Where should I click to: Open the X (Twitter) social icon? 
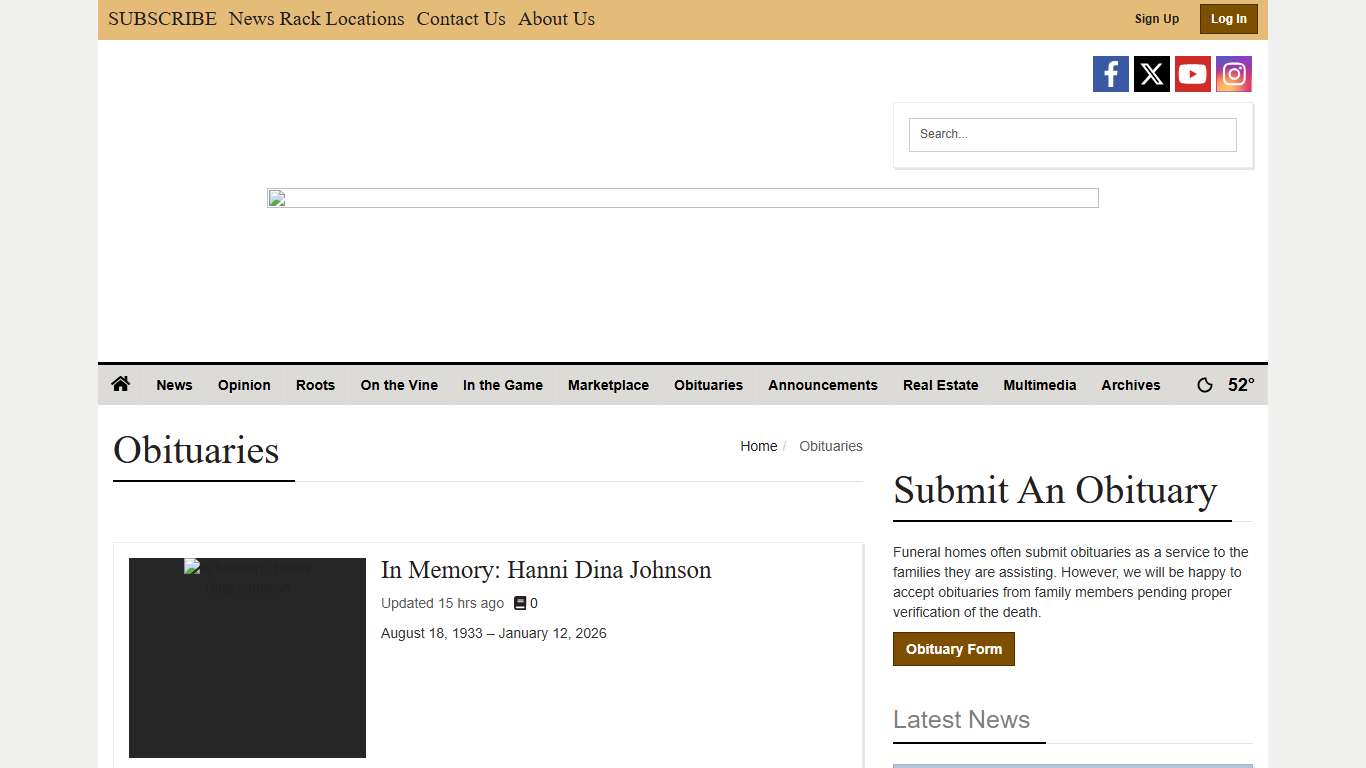[1151, 74]
